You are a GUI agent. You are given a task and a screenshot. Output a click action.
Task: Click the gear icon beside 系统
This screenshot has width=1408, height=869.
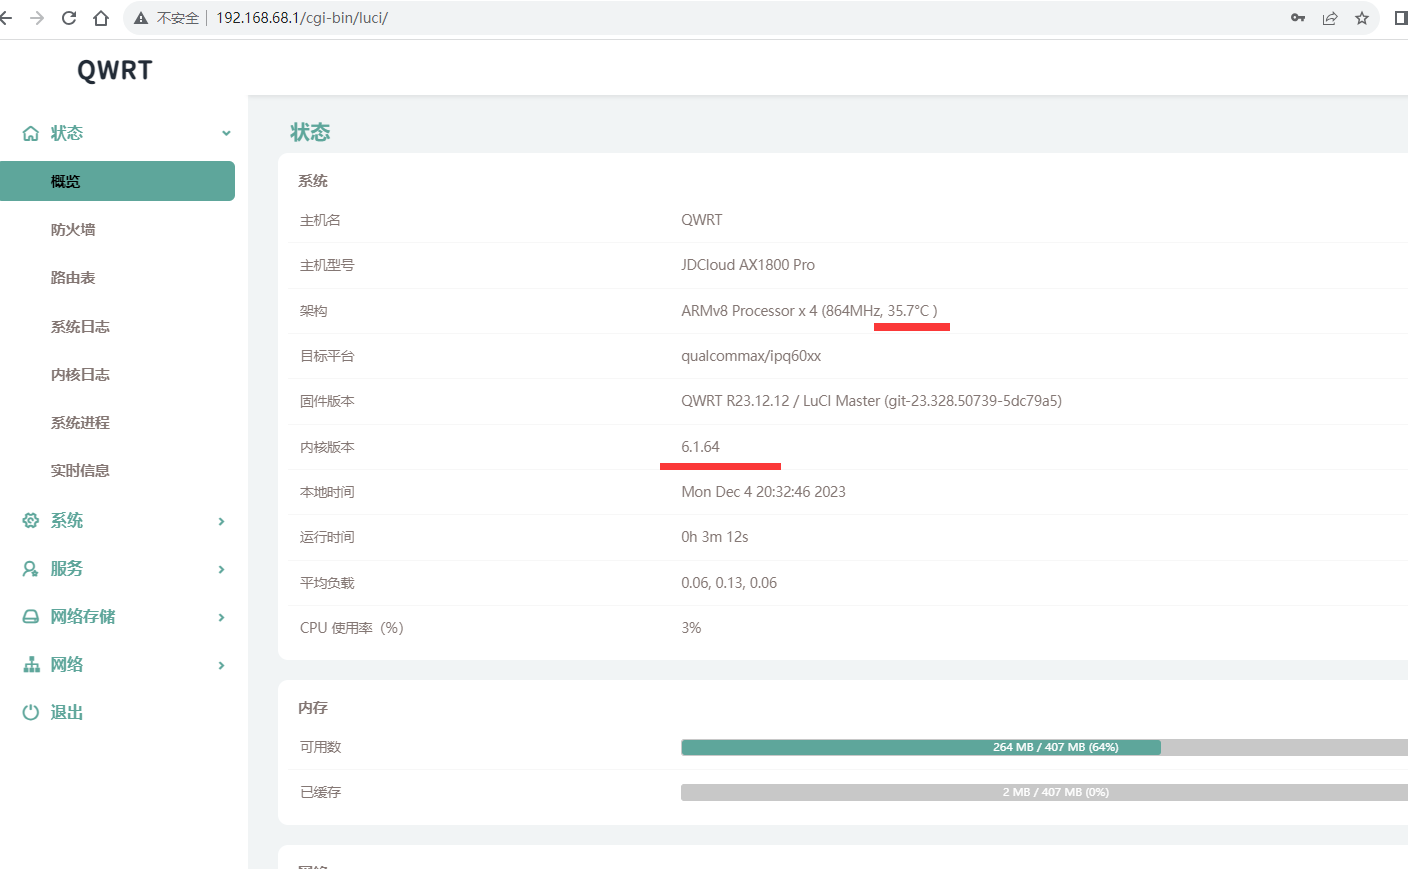[31, 520]
